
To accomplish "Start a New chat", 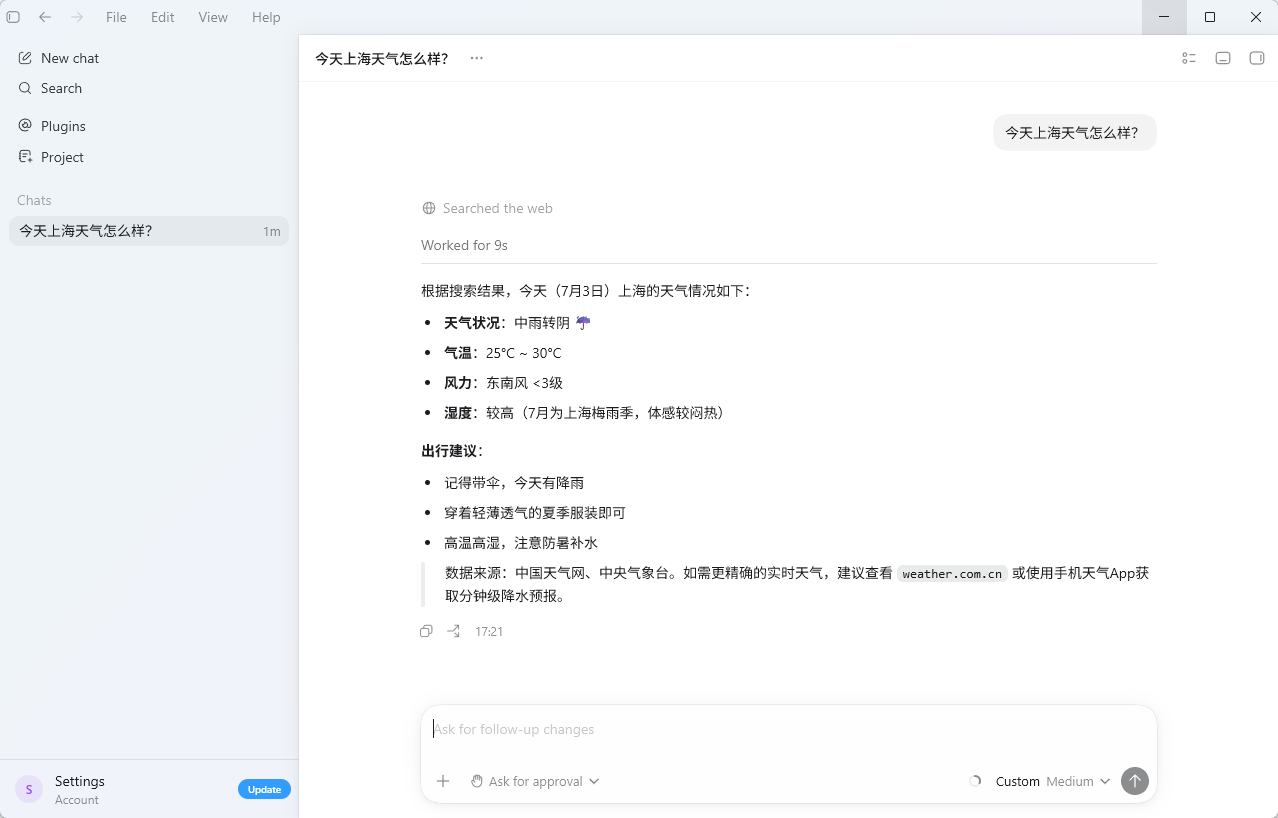I will tap(149, 58).
